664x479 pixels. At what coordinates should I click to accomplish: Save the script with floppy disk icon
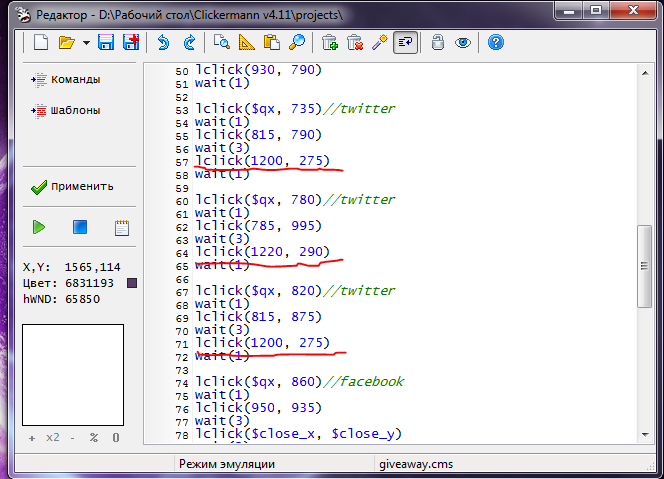[106, 43]
